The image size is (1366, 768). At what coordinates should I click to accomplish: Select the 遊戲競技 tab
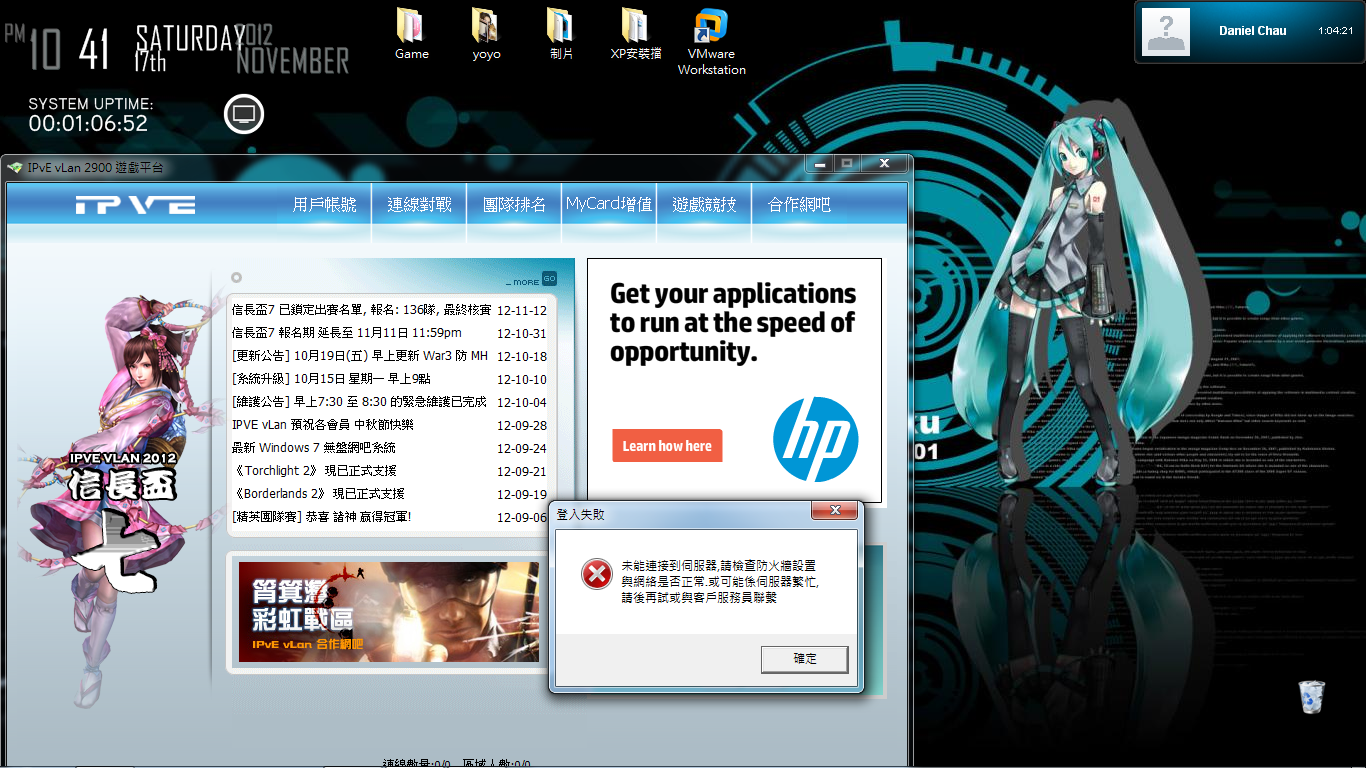point(704,204)
